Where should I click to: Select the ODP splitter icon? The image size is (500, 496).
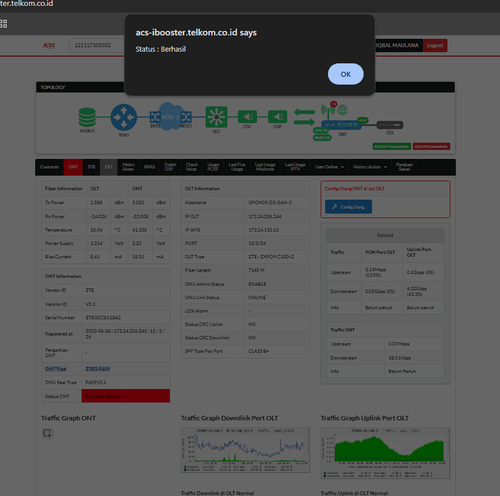tap(278, 117)
